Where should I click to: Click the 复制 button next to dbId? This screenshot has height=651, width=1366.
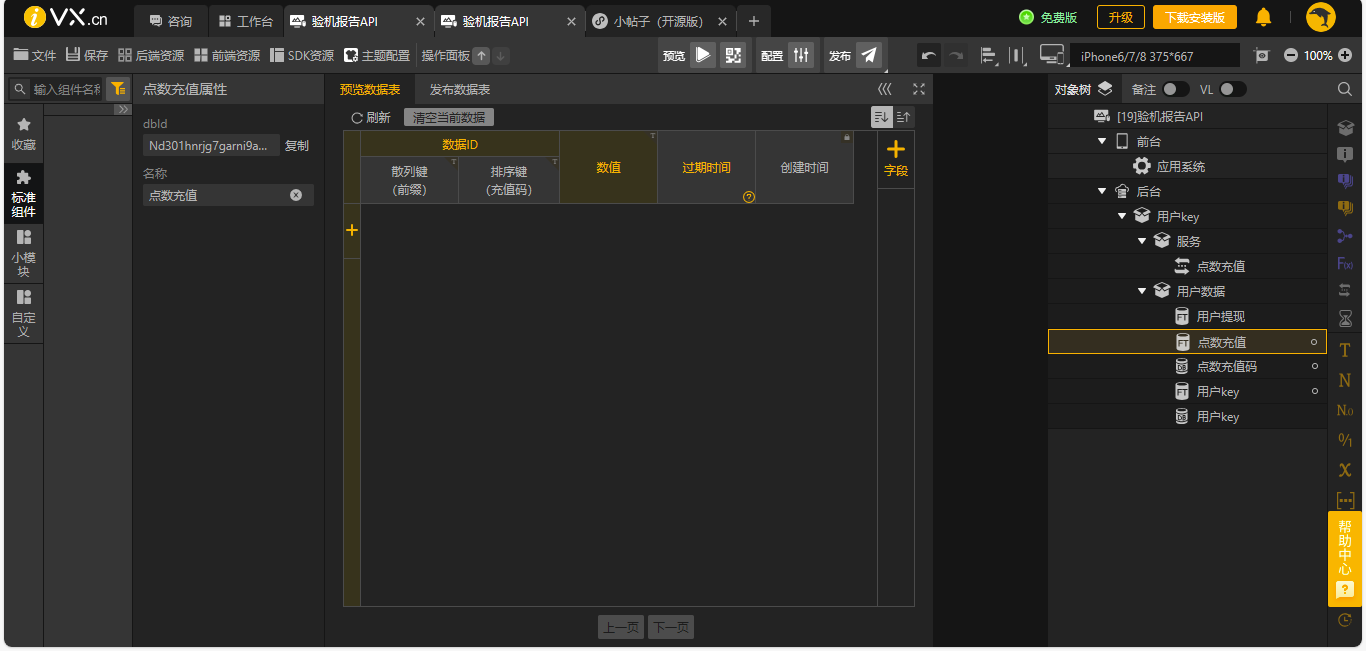(x=297, y=146)
